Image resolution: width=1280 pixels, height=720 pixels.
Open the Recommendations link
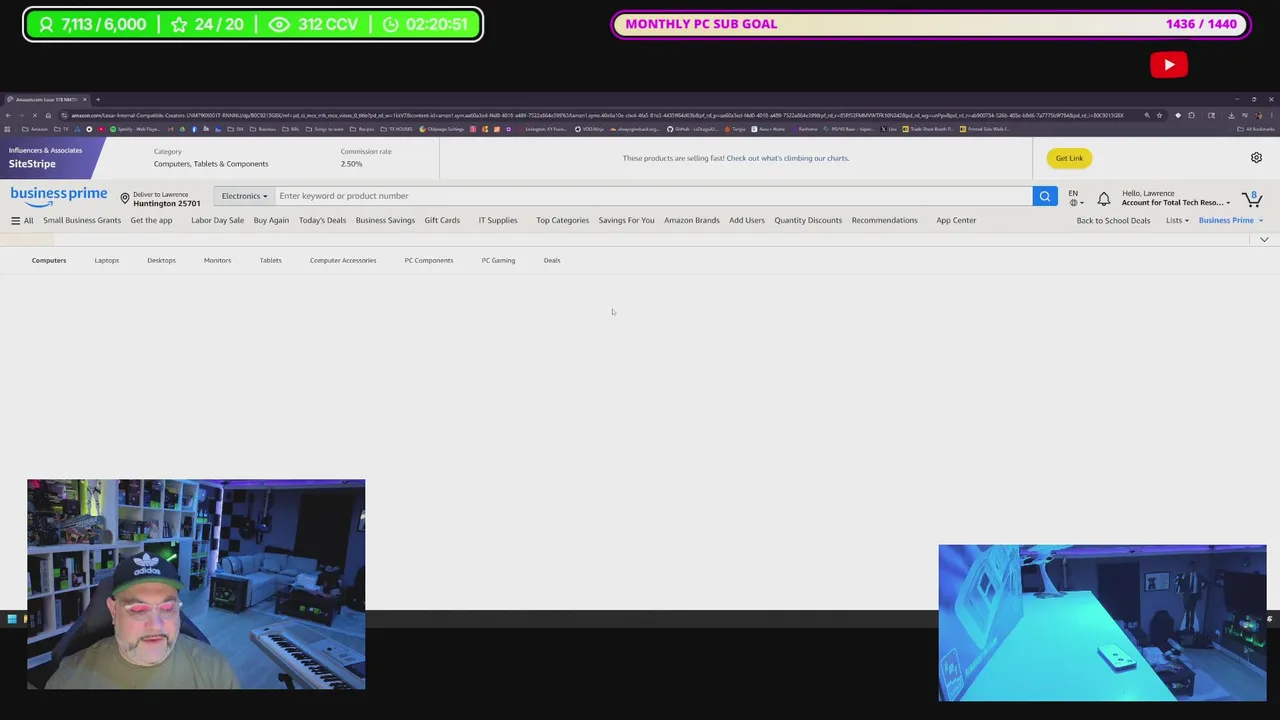coord(884,220)
